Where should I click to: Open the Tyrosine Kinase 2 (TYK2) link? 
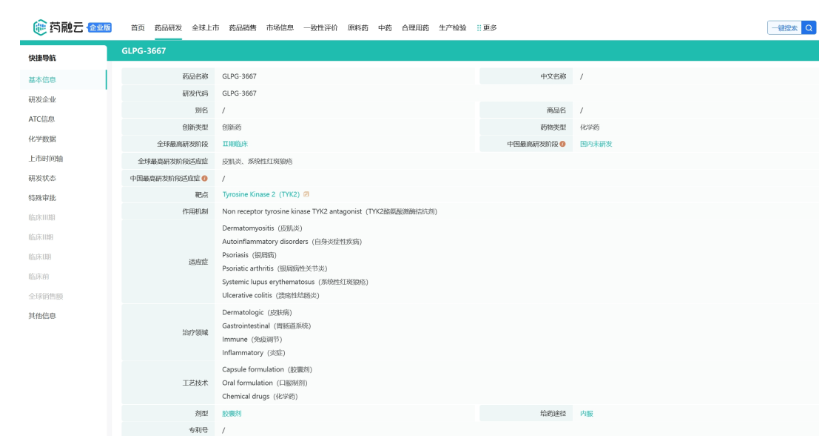(261, 194)
